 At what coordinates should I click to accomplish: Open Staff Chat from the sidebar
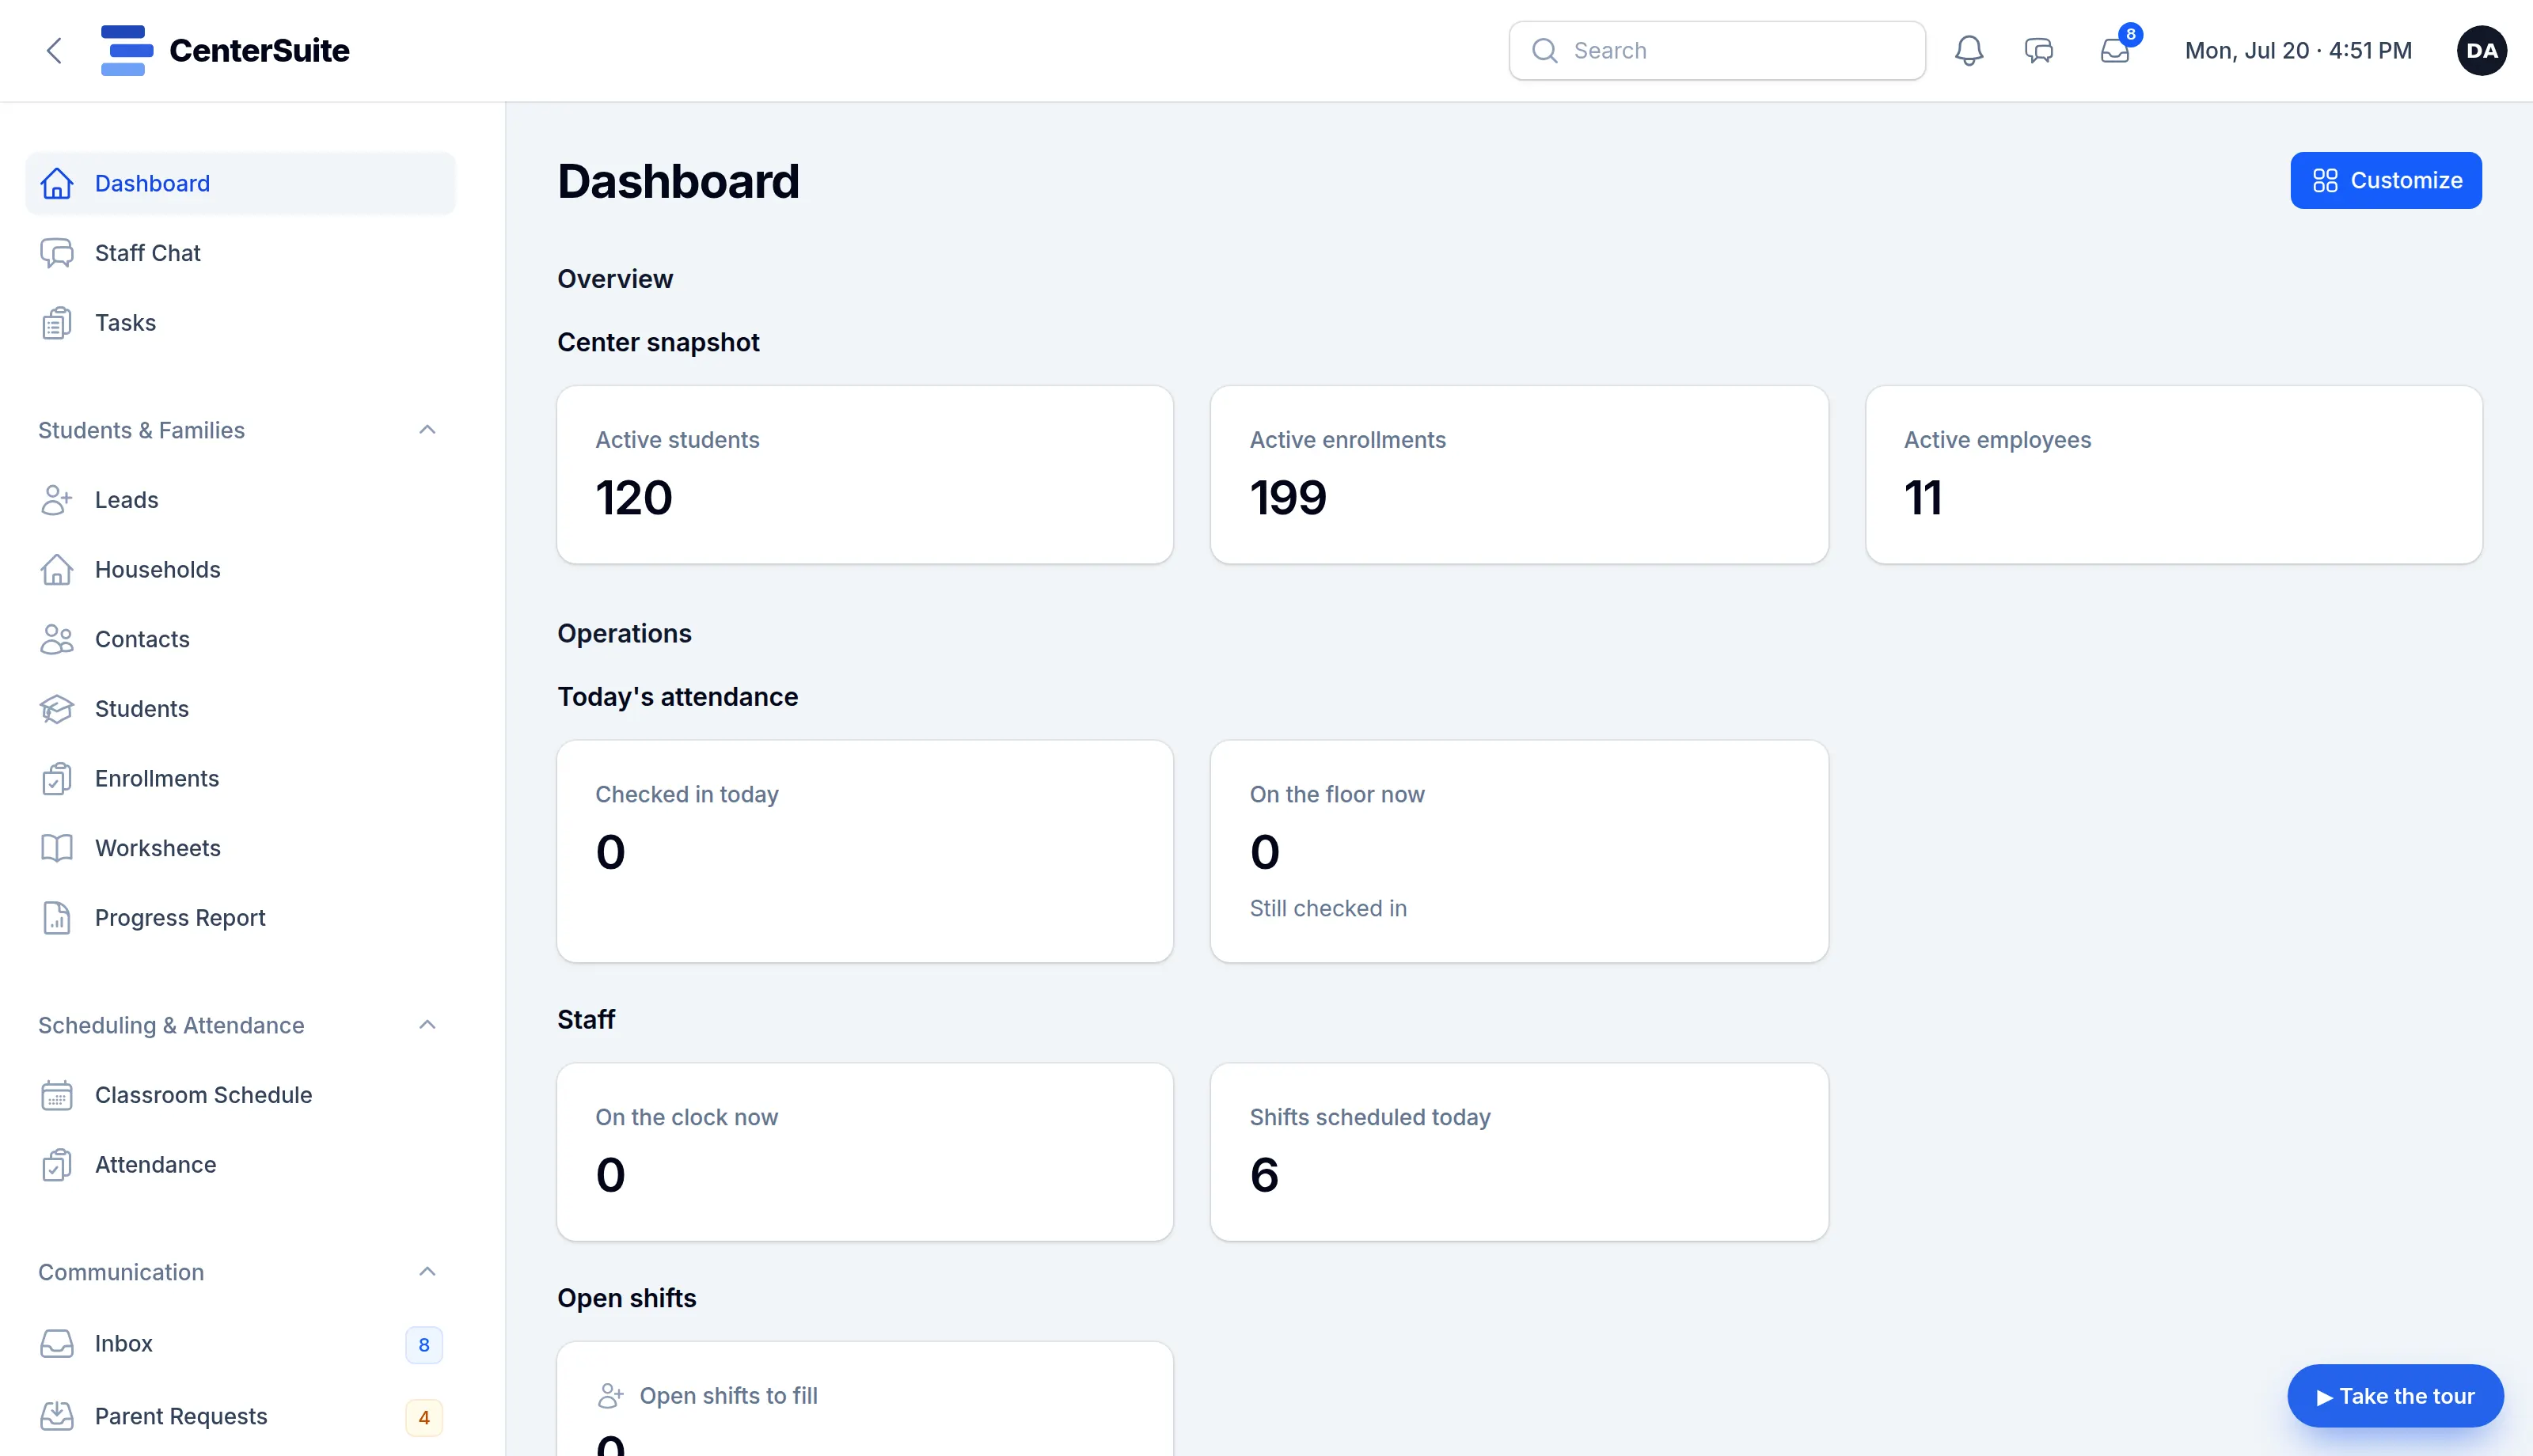(240, 253)
